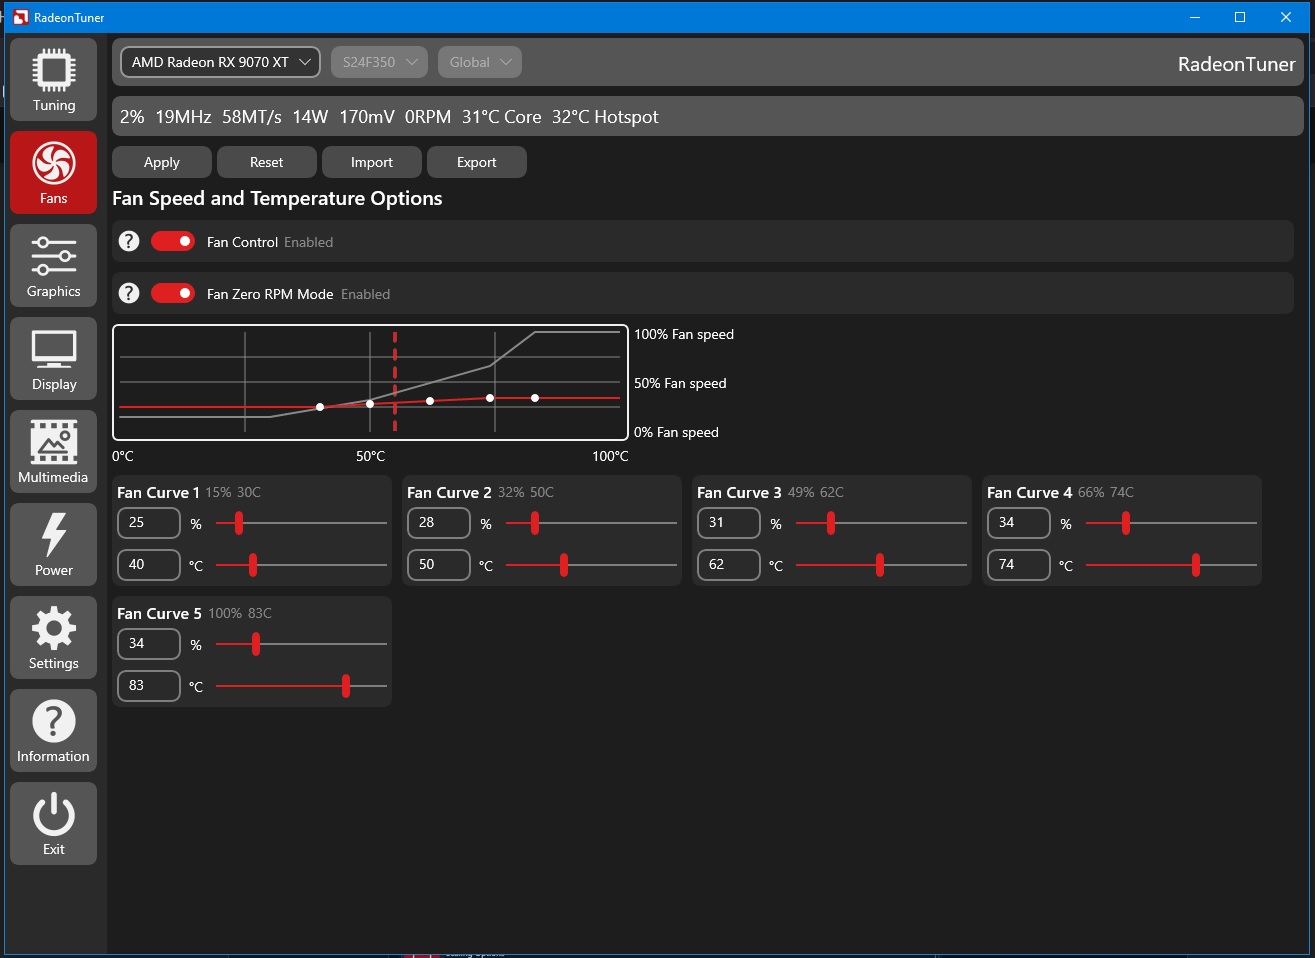Click the first fan curve point on graph
The image size is (1315, 958).
pos(320,407)
